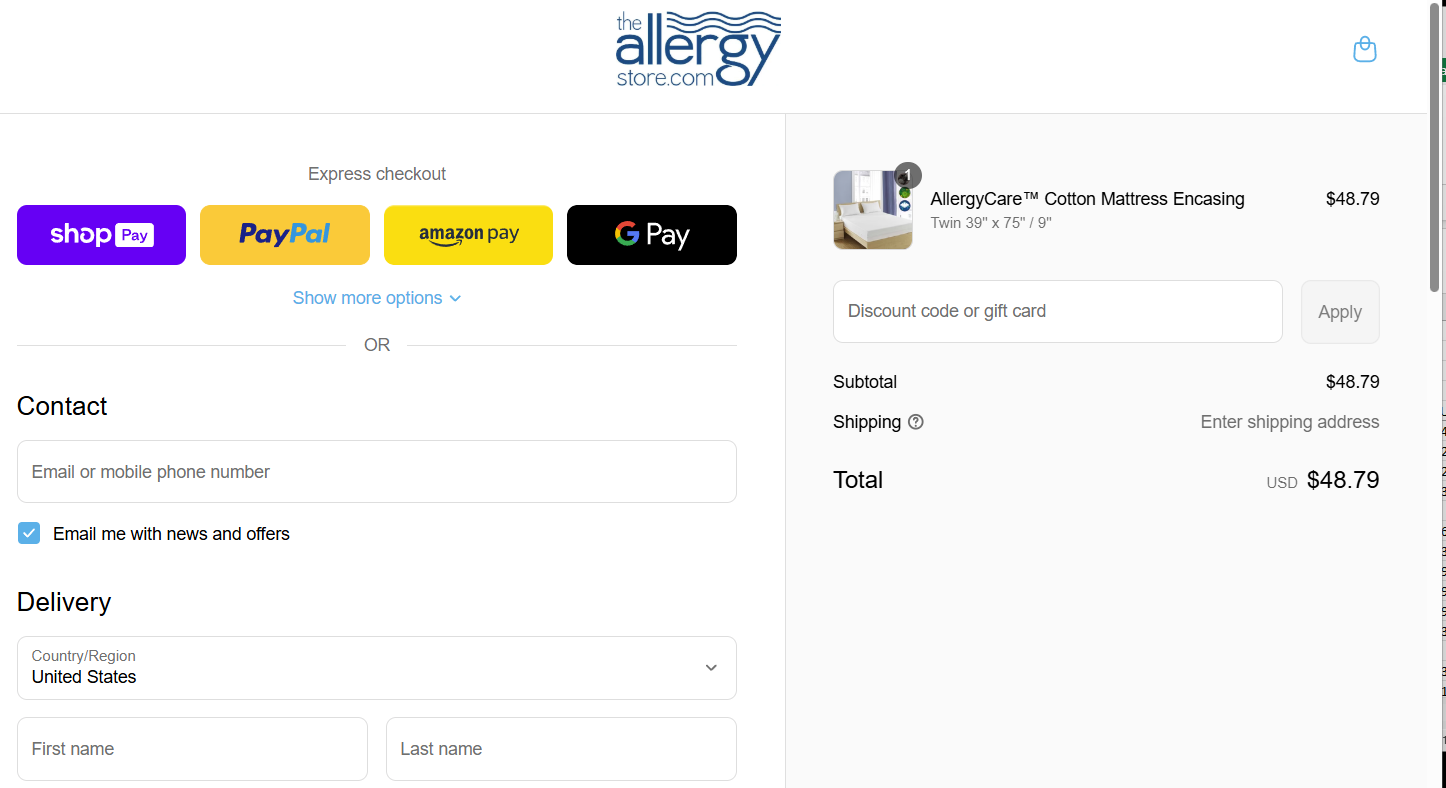Pay with Shop Pay express button
This screenshot has width=1446, height=788.
101,235
